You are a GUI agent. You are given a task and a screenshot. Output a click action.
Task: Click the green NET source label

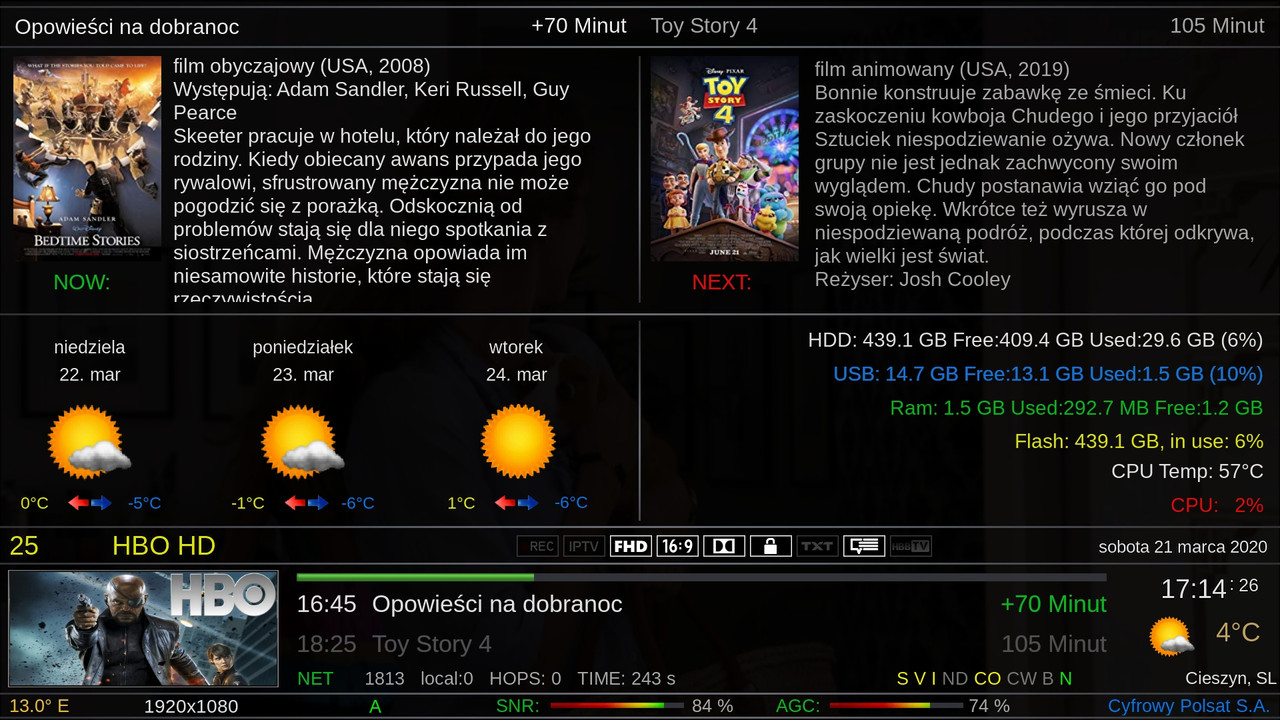(x=315, y=678)
